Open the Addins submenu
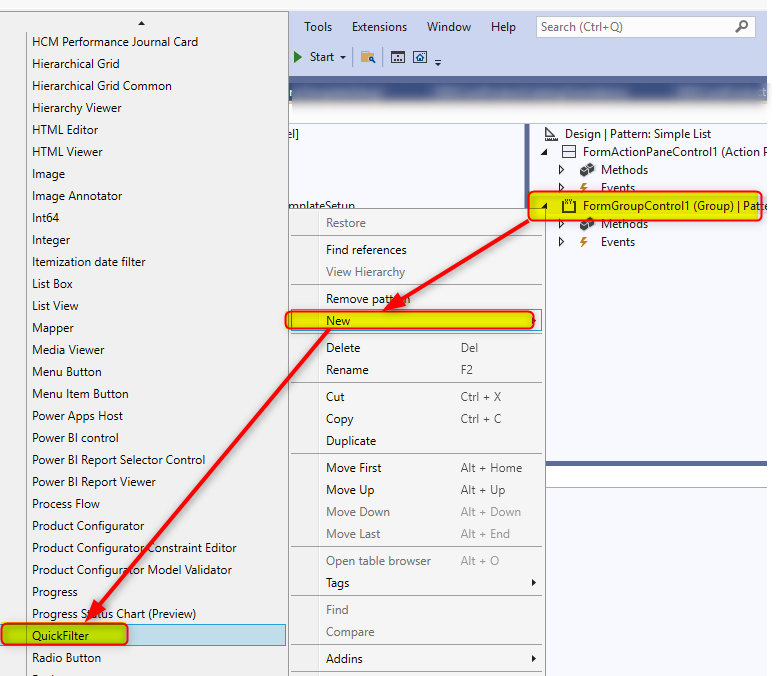This screenshot has height=676, width=777. pos(416,659)
